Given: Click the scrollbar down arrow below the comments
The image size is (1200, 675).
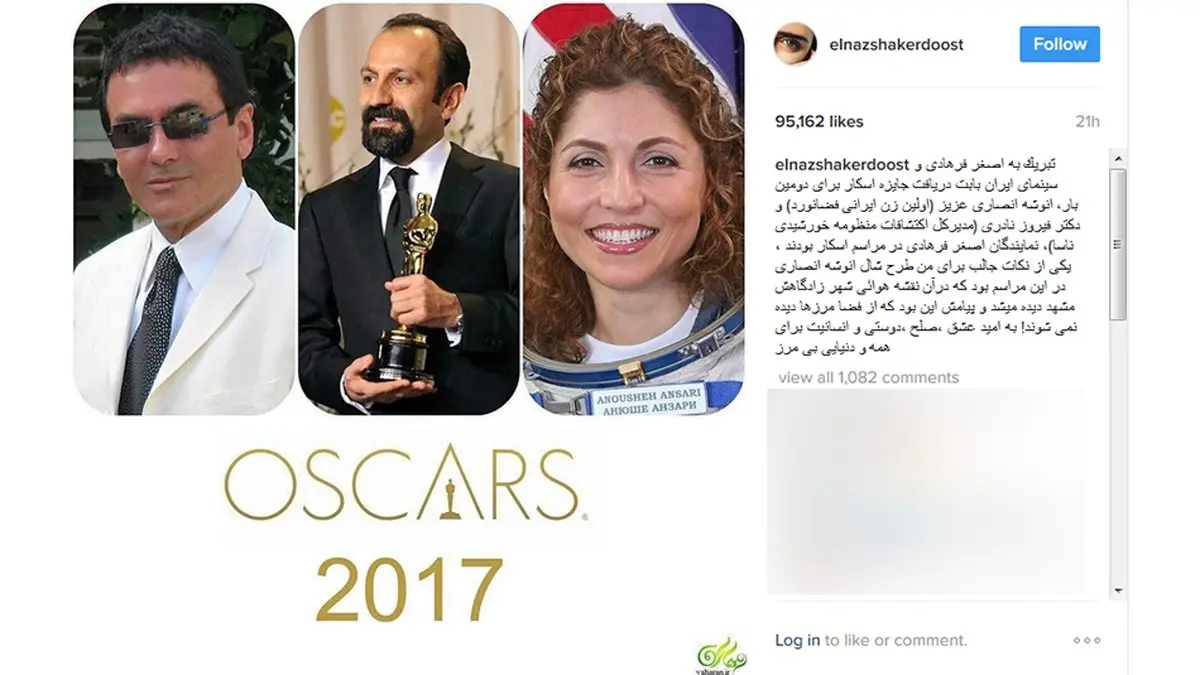Looking at the screenshot, I should click(1117, 590).
